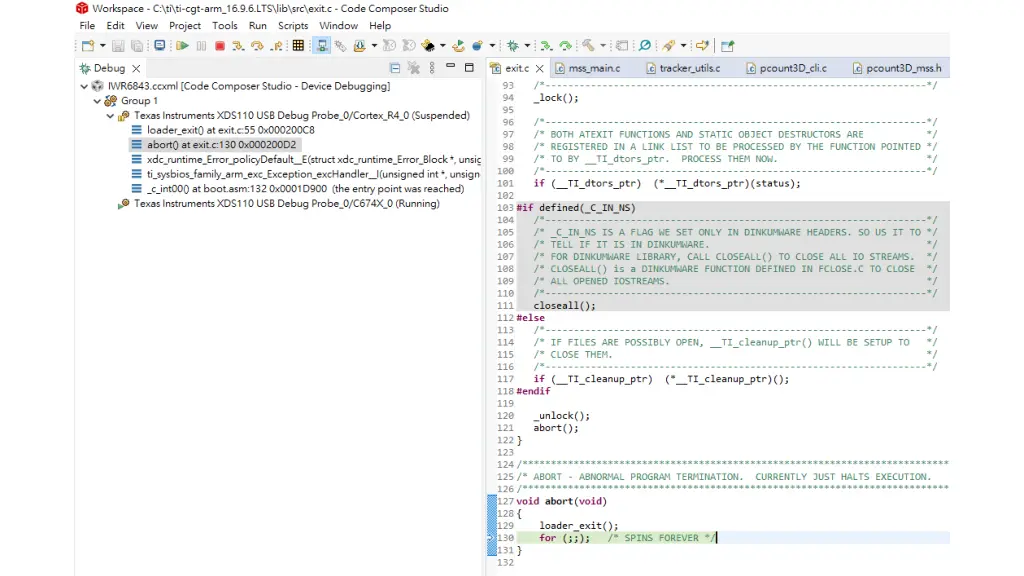1024x576 pixels.
Task: Select the xdc_runtime_Error_policyDefault__E stack frame
Action: (306, 159)
